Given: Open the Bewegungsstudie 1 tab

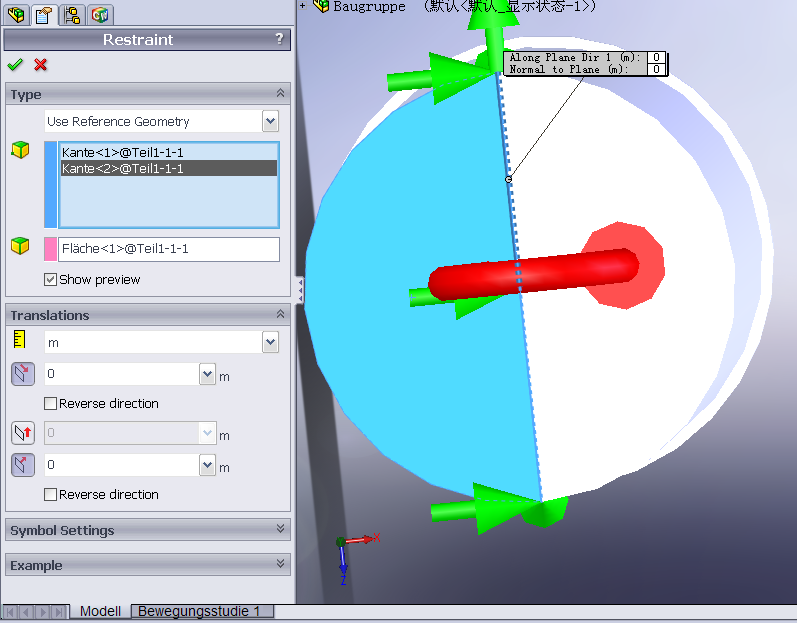Looking at the screenshot, I should pos(202,611).
